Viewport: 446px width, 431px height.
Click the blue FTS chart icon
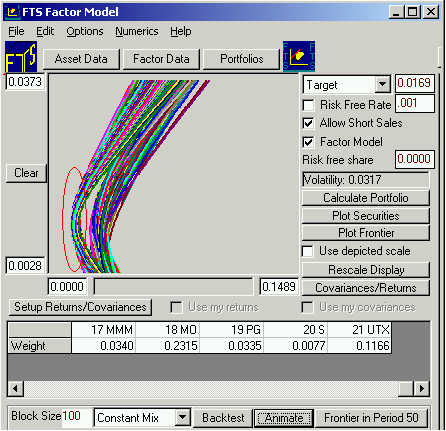[299, 56]
